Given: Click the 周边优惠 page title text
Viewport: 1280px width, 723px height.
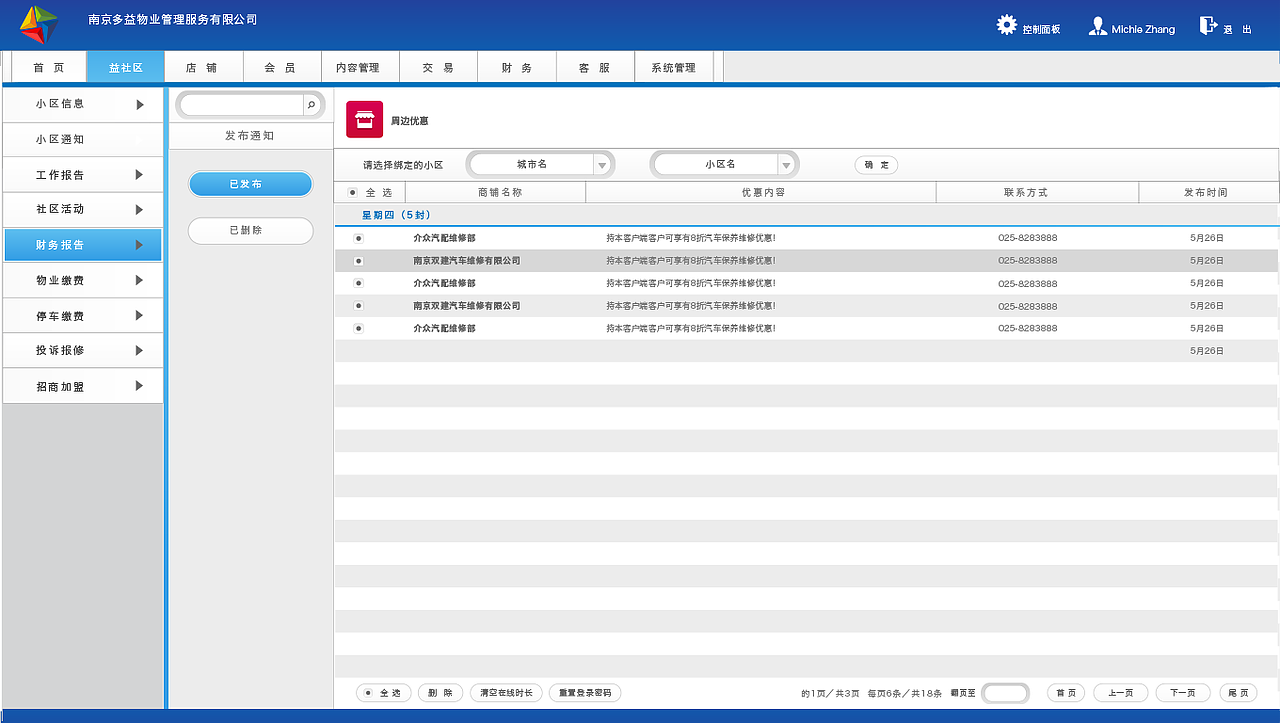Looking at the screenshot, I should [x=410, y=121].
